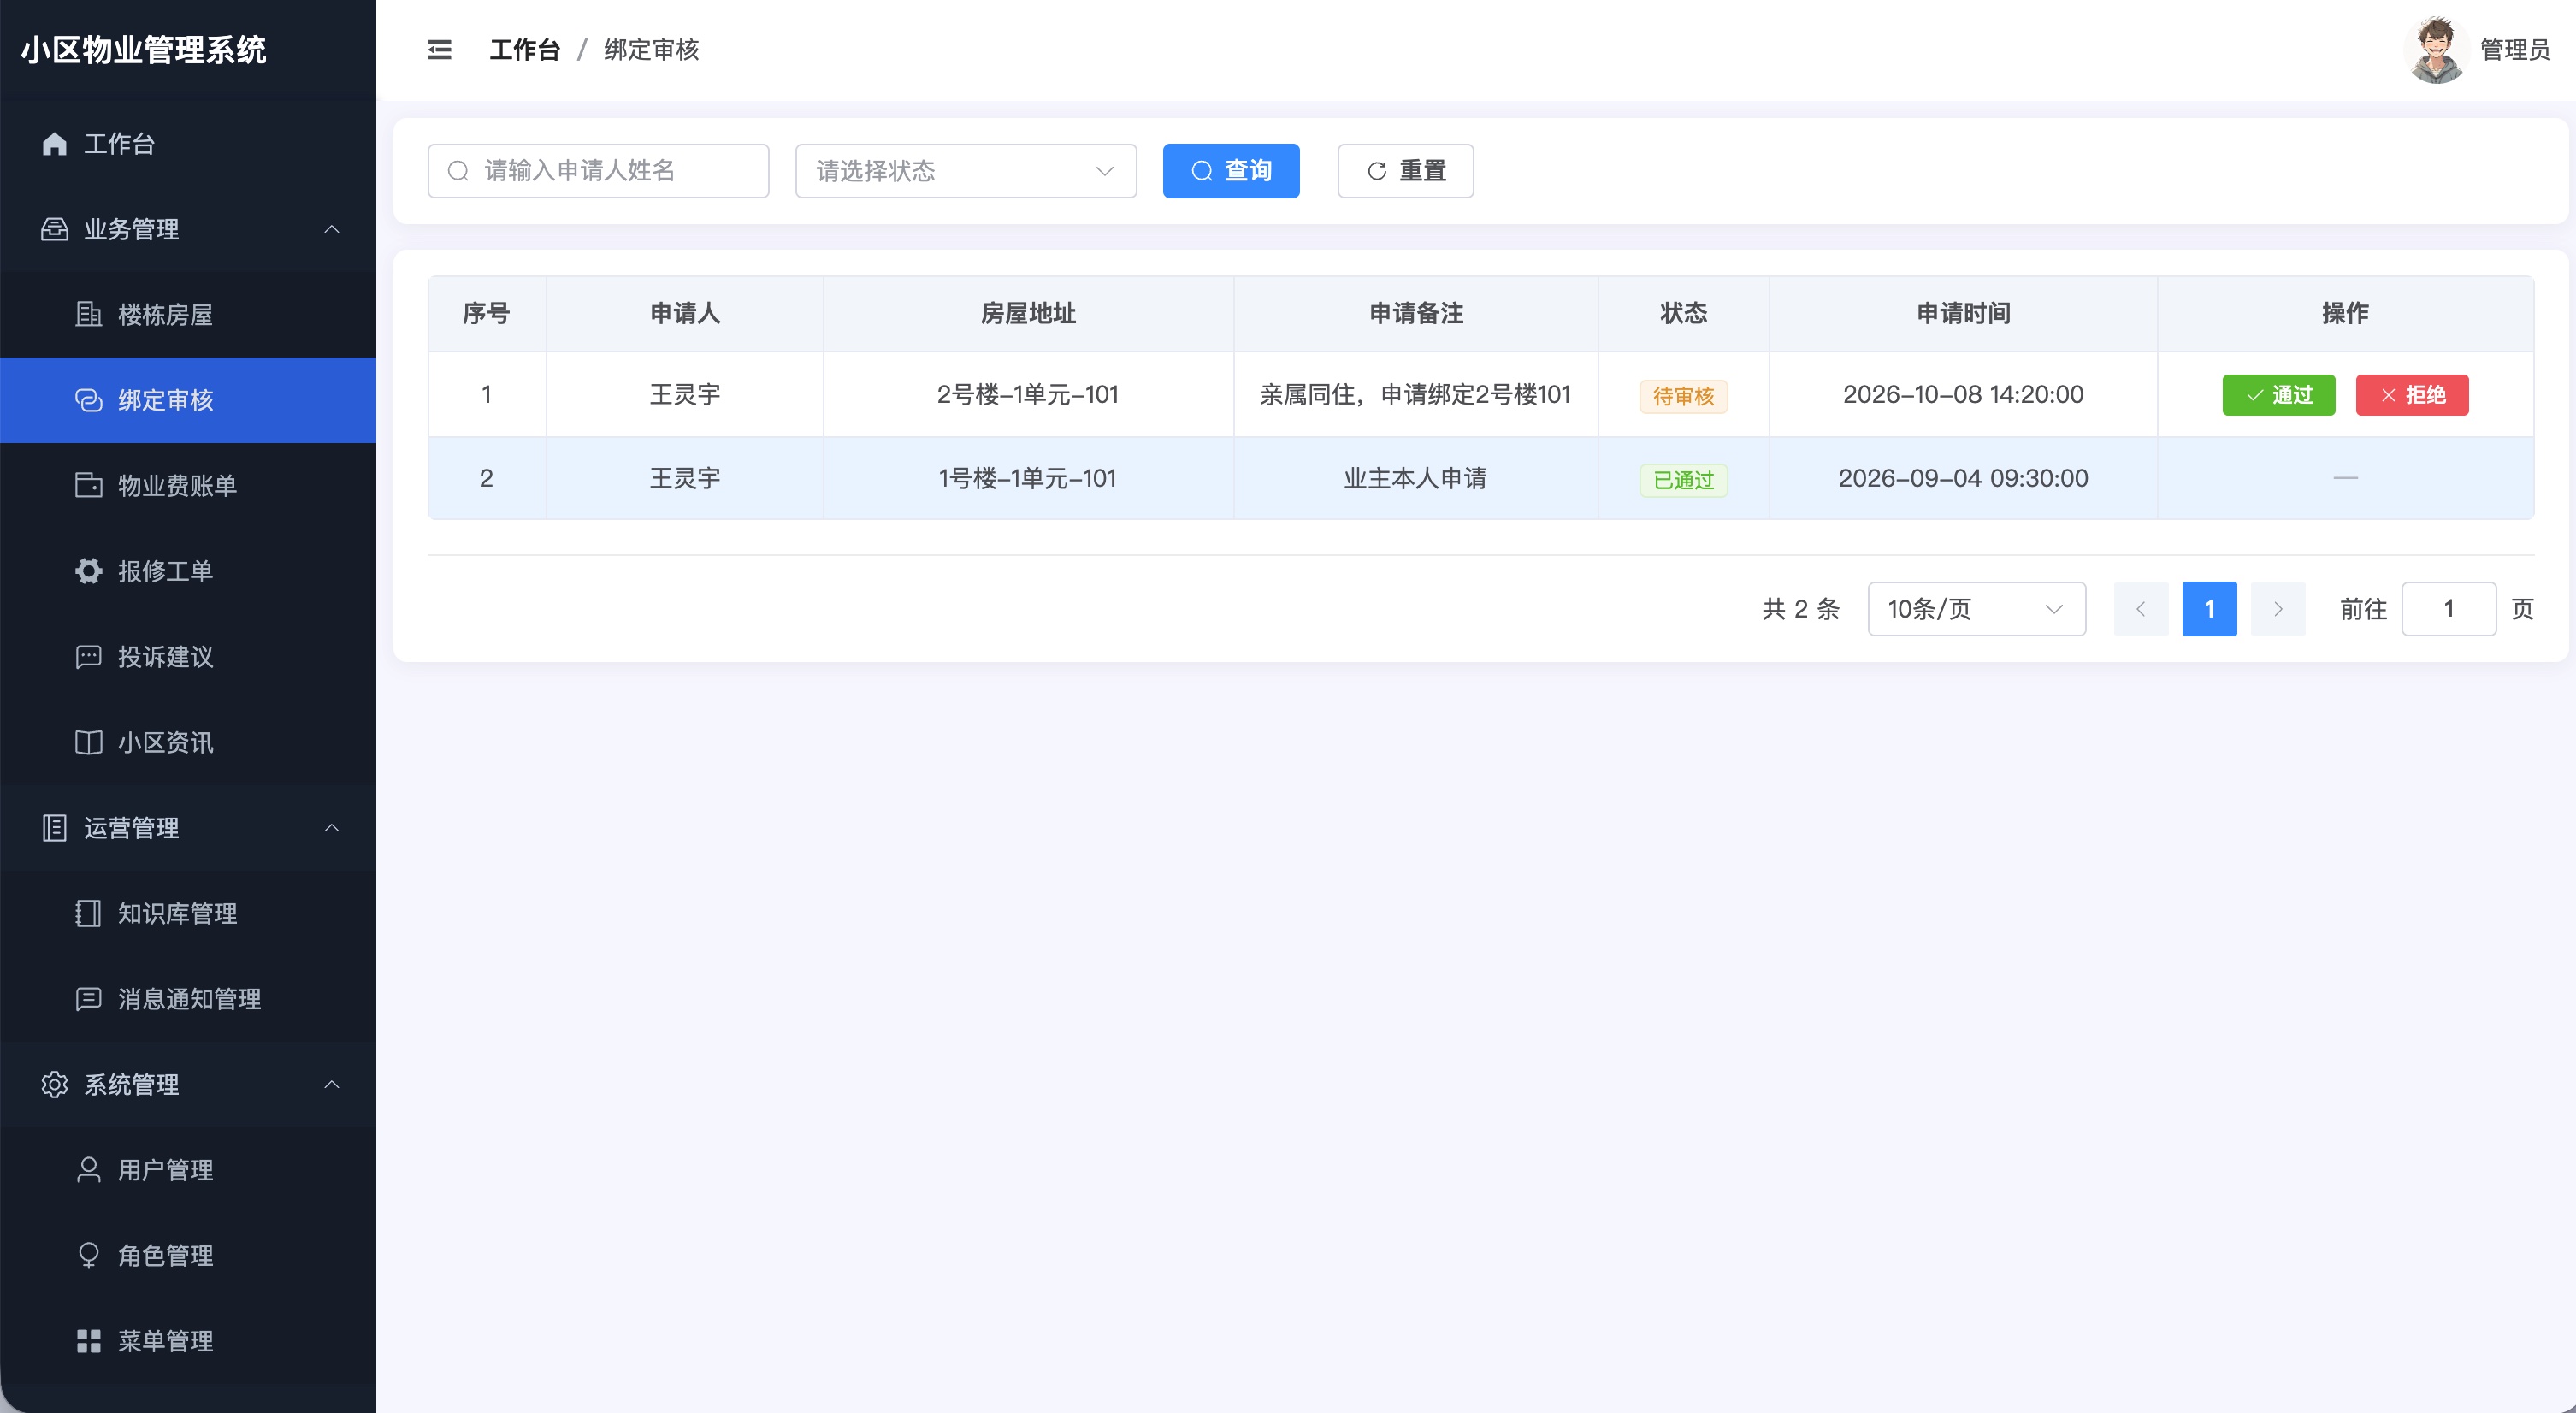Click the 2号楼-1单元-101 address cell

coord(1028,395)
